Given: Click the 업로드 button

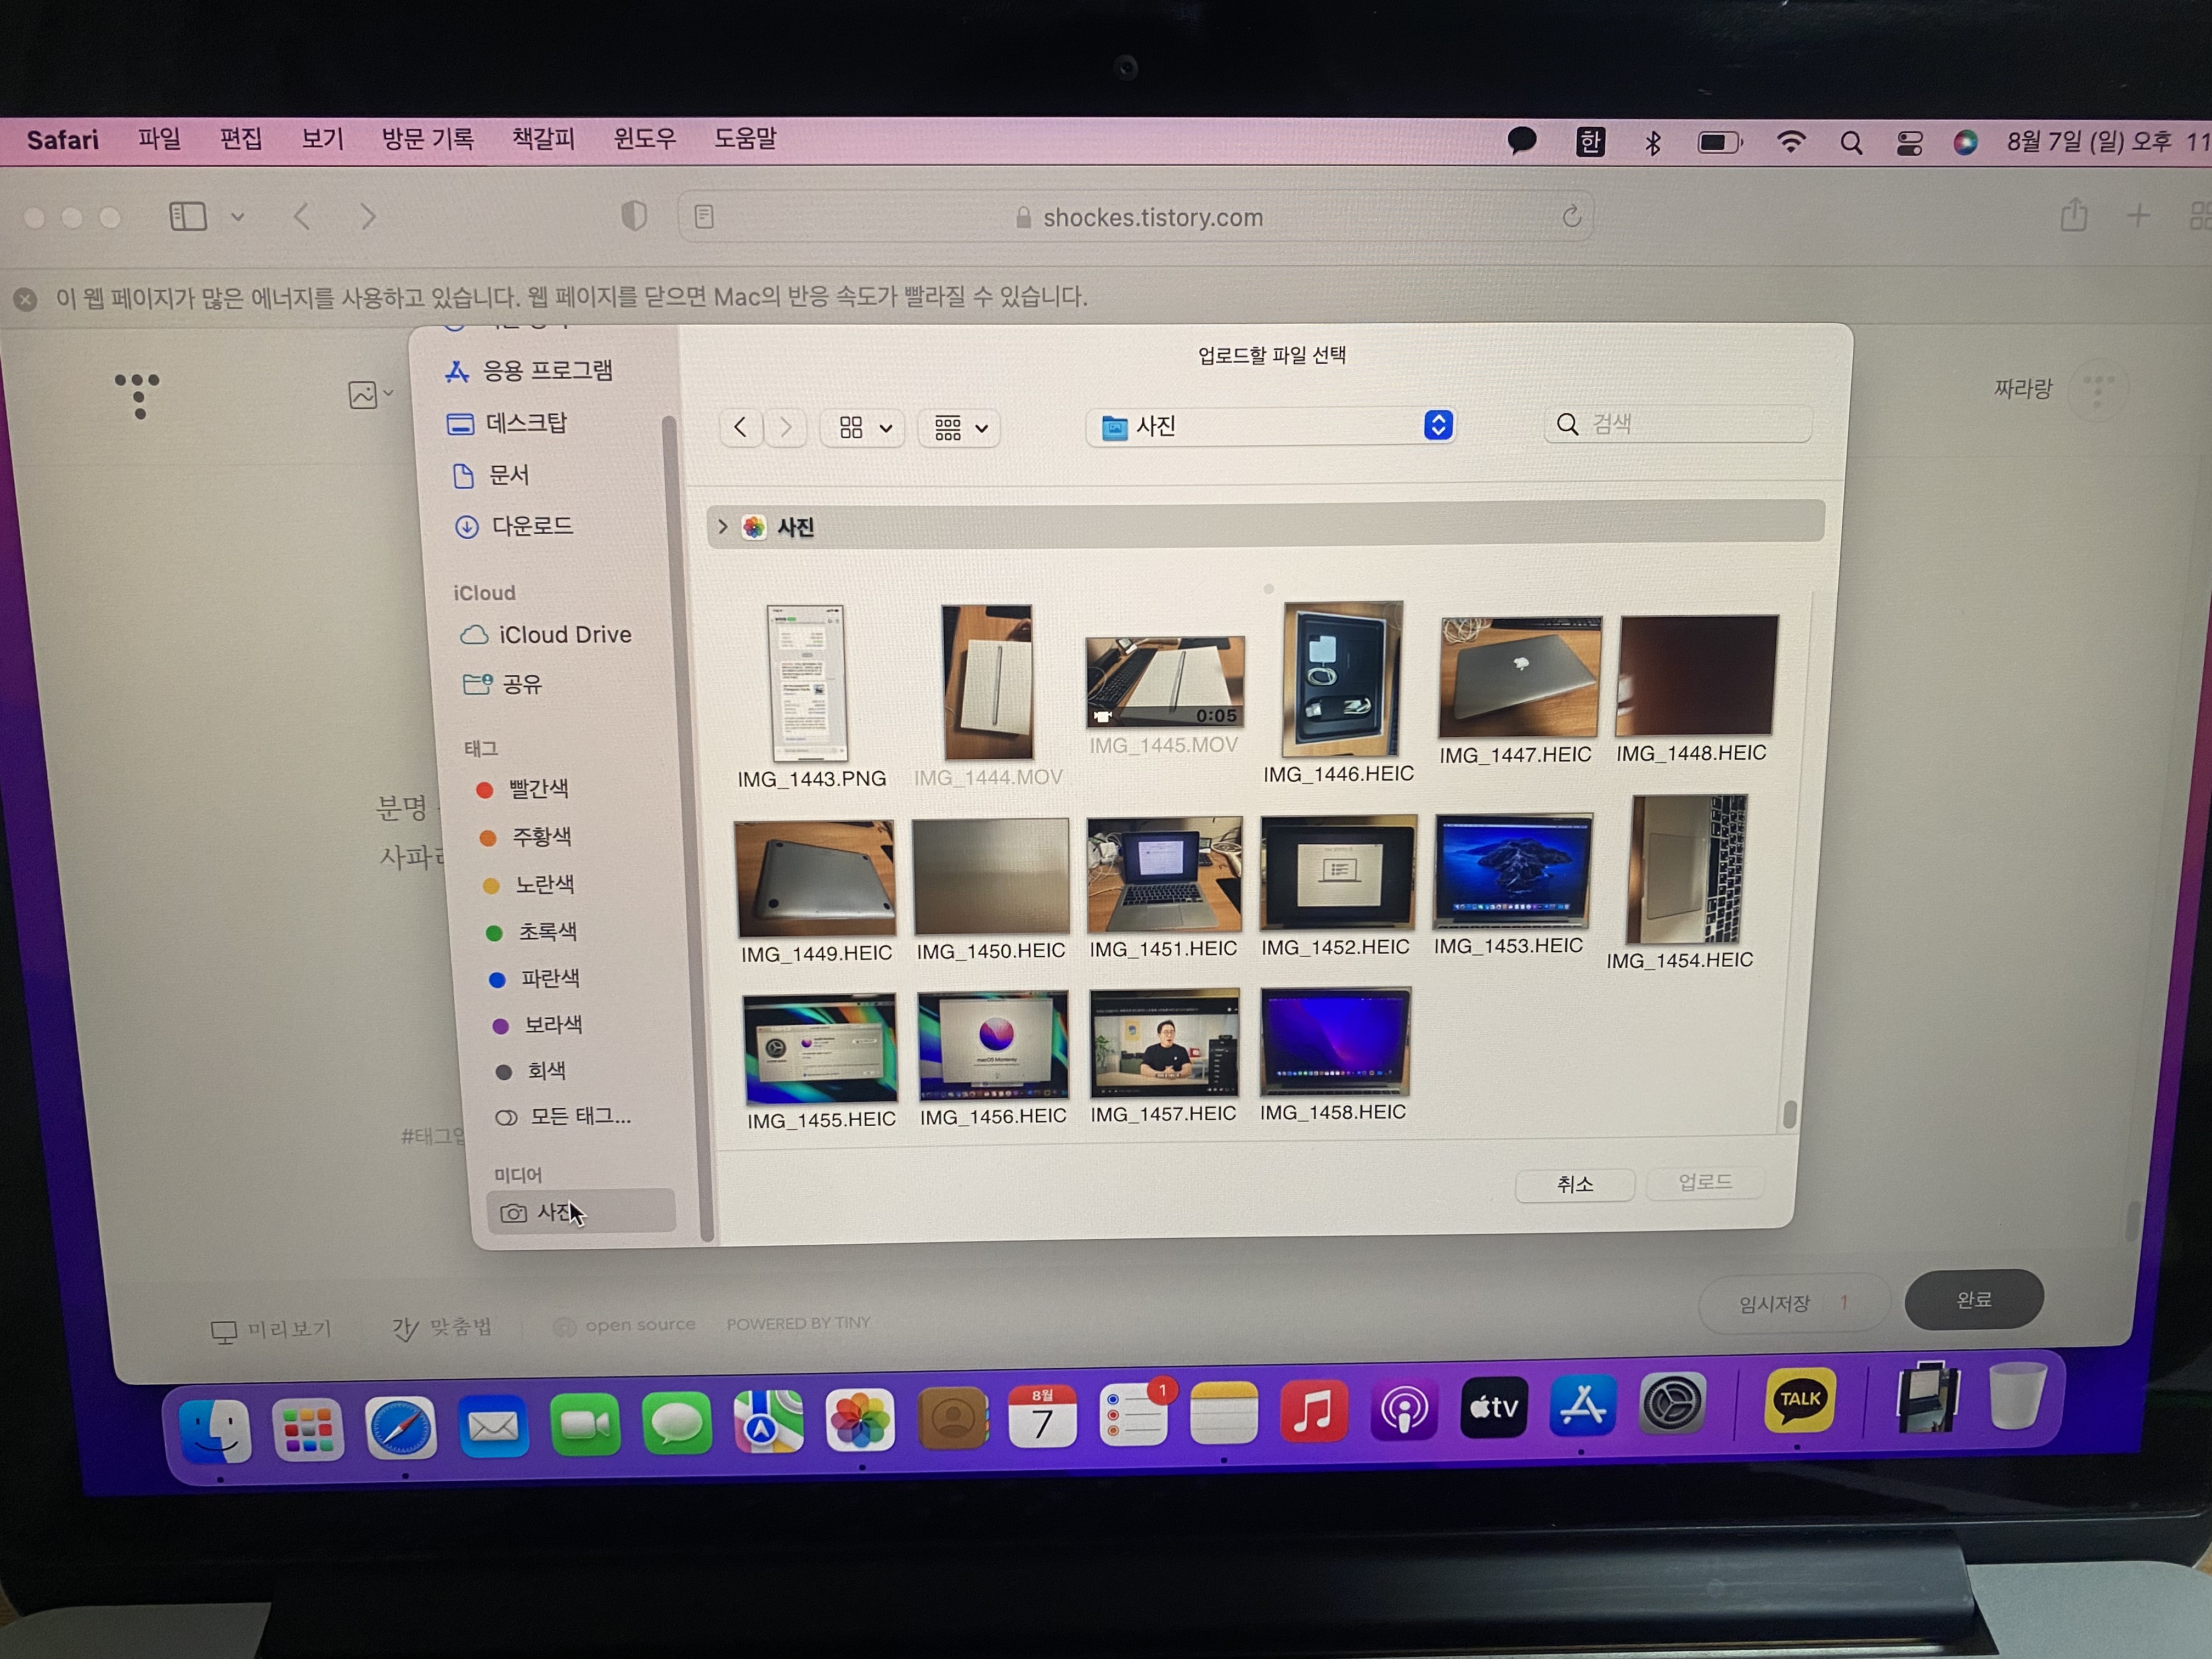Looking at the screenshot, I should point(1705,1182).
